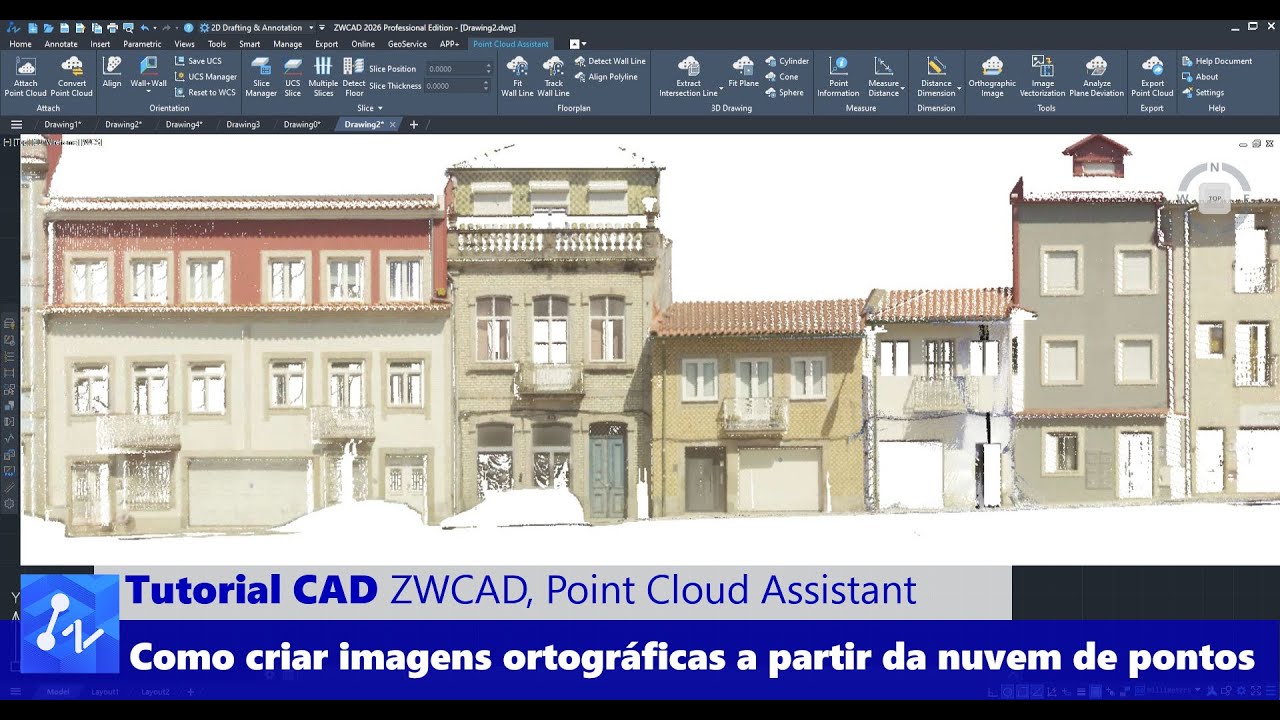
Task: Click Detect Wall Line
Action: coord(610,61)
